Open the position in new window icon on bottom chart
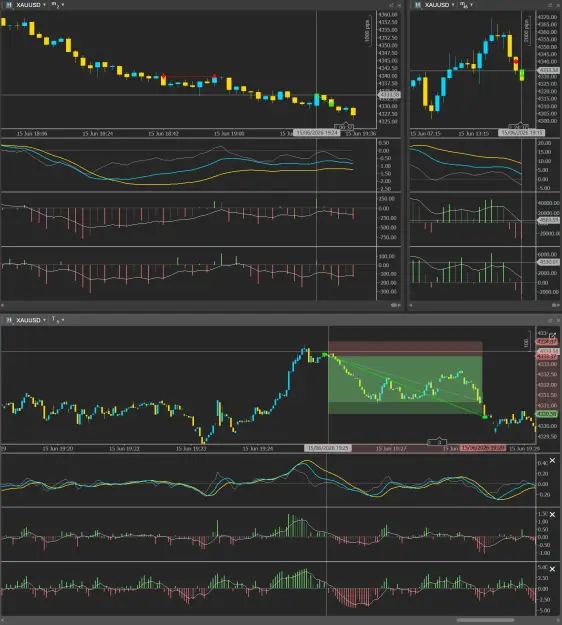The width and height of the screenshot is (562, 625). [552, 336]
